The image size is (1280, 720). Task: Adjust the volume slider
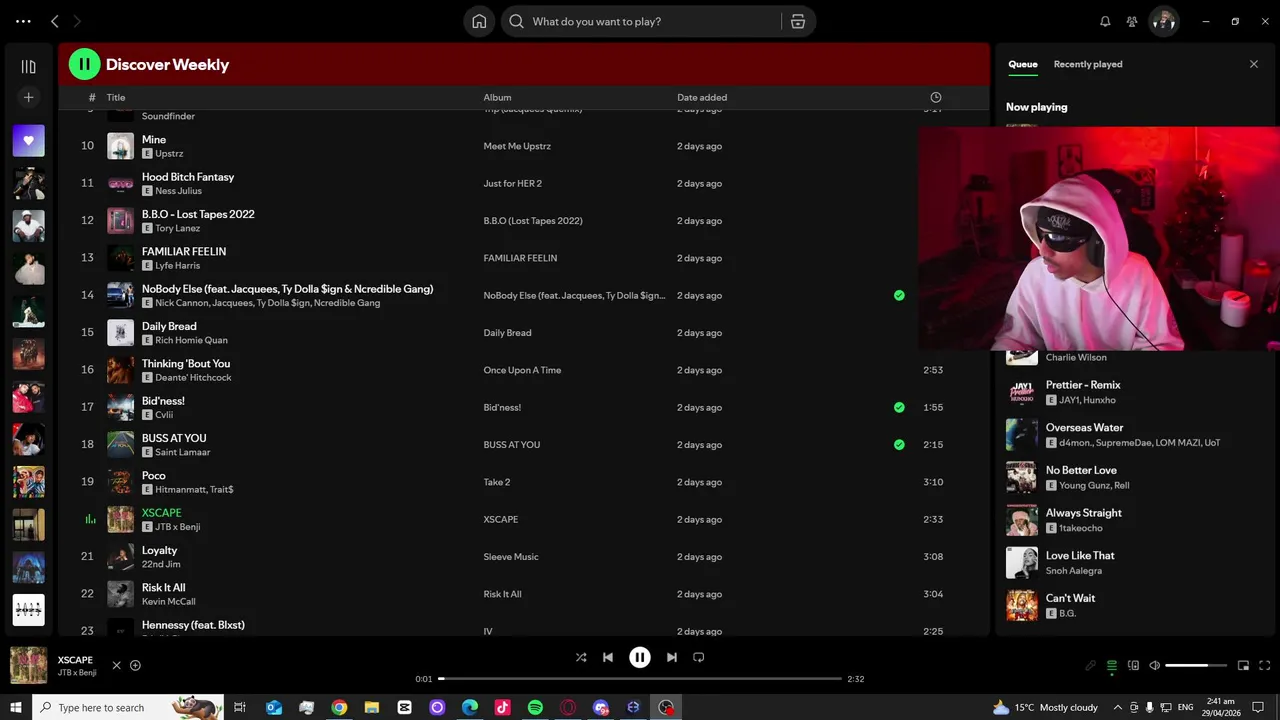coord(1196,665)
